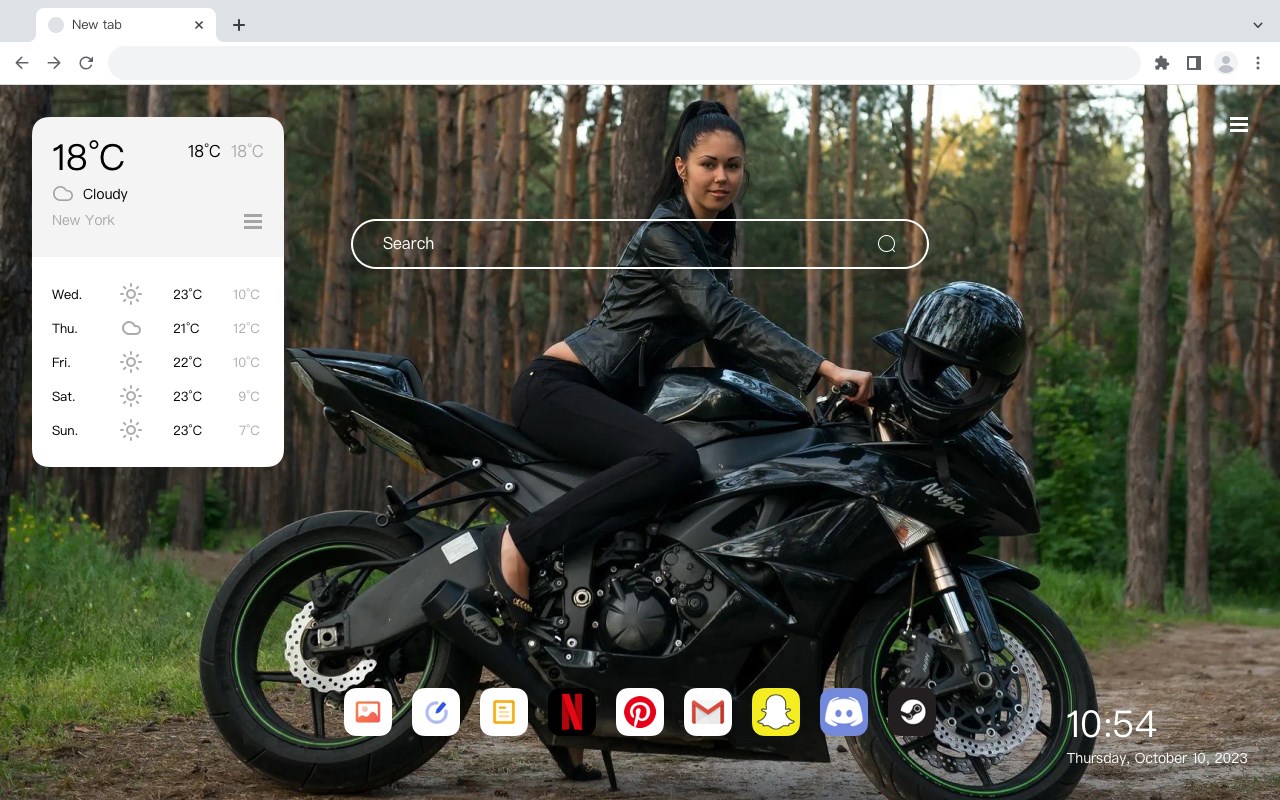The height and width of the screenshot is (800, 1280).
Task: Click the magnifier search icon
Action: [887, 244]
